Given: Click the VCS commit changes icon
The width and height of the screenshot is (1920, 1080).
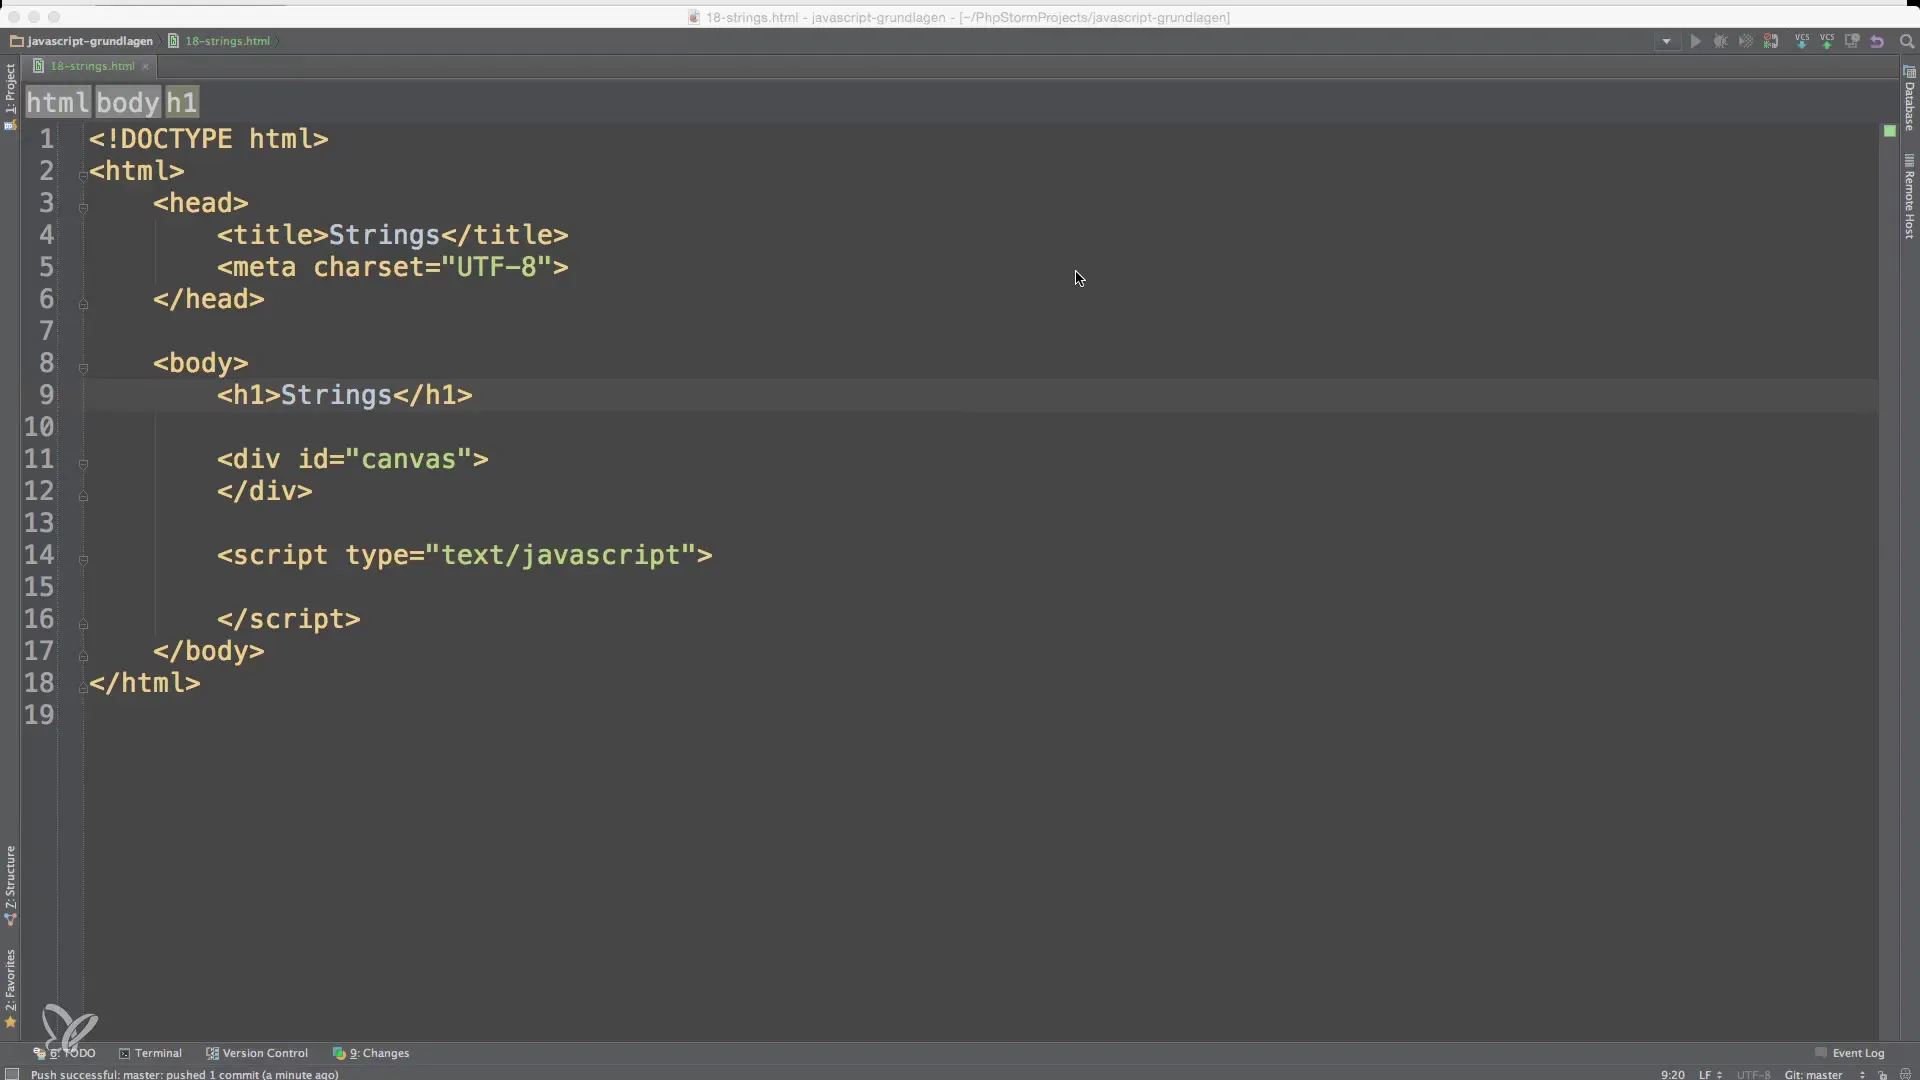Looking at the screenshot, I should pos(1827,42).
